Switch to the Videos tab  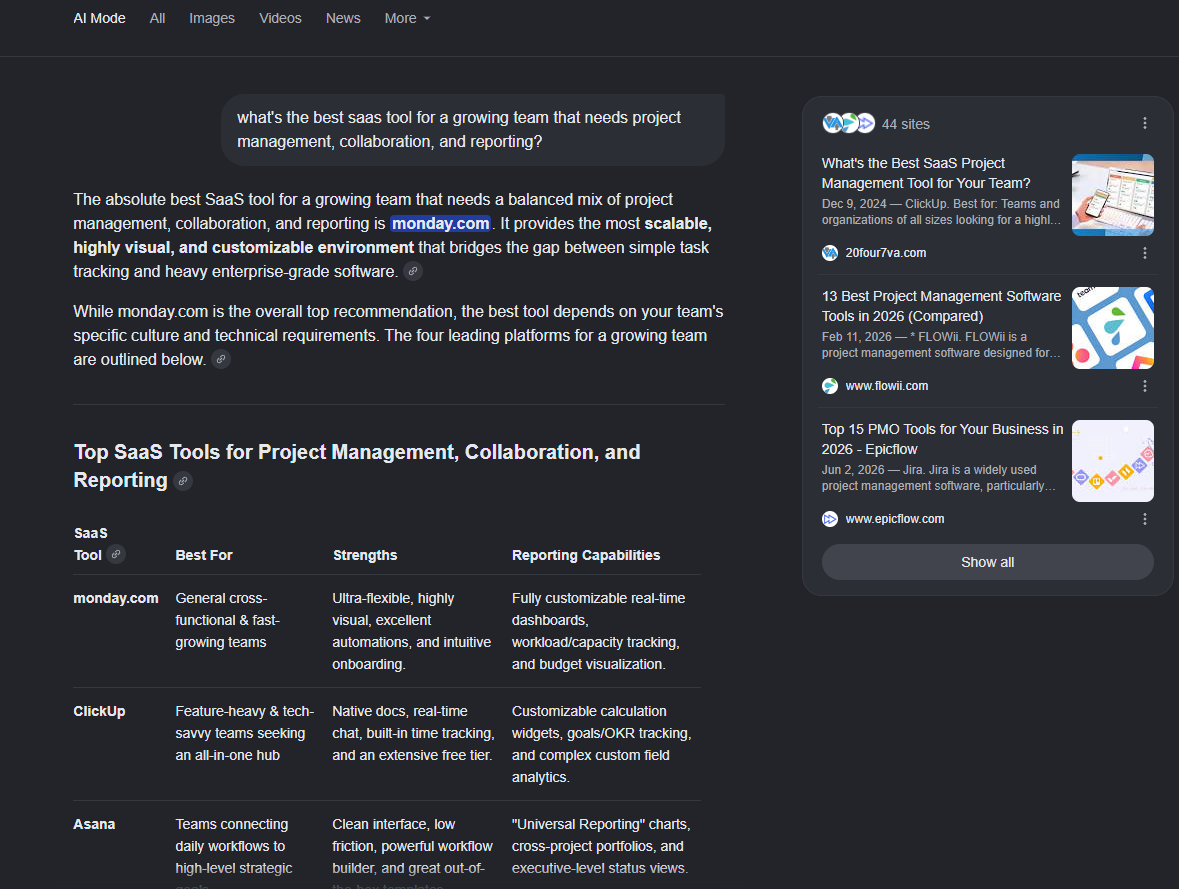[x=280, y=18]
